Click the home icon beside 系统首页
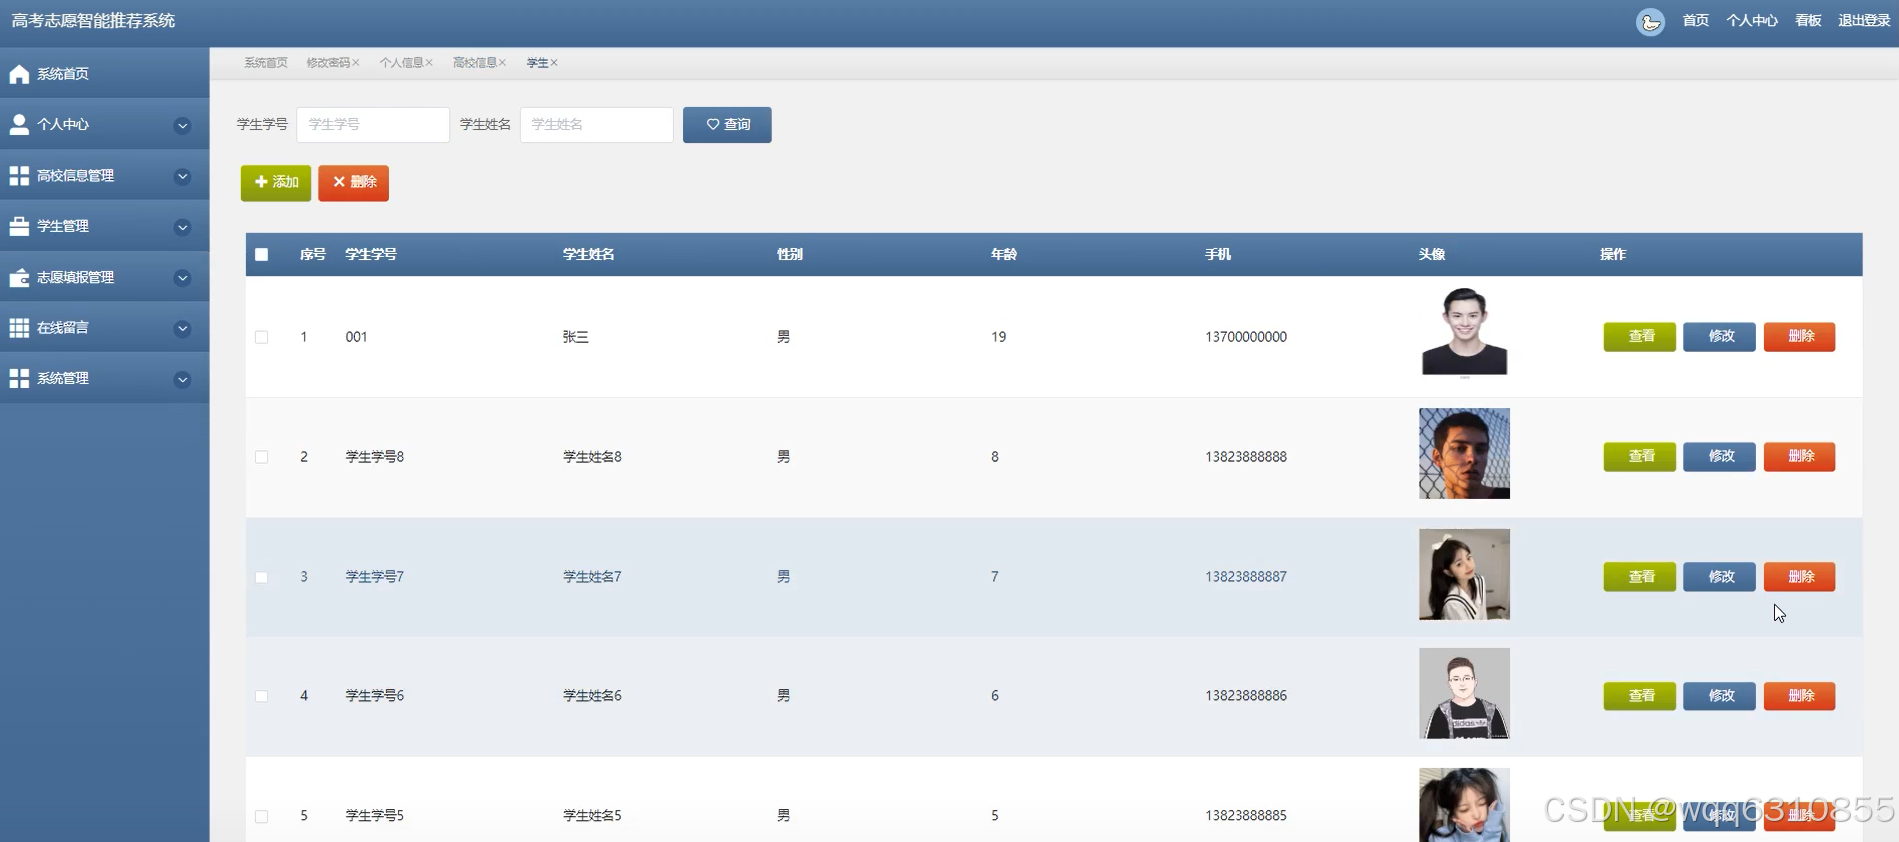The height and width of the screenshot is (842, 1899). pos(19,74)
